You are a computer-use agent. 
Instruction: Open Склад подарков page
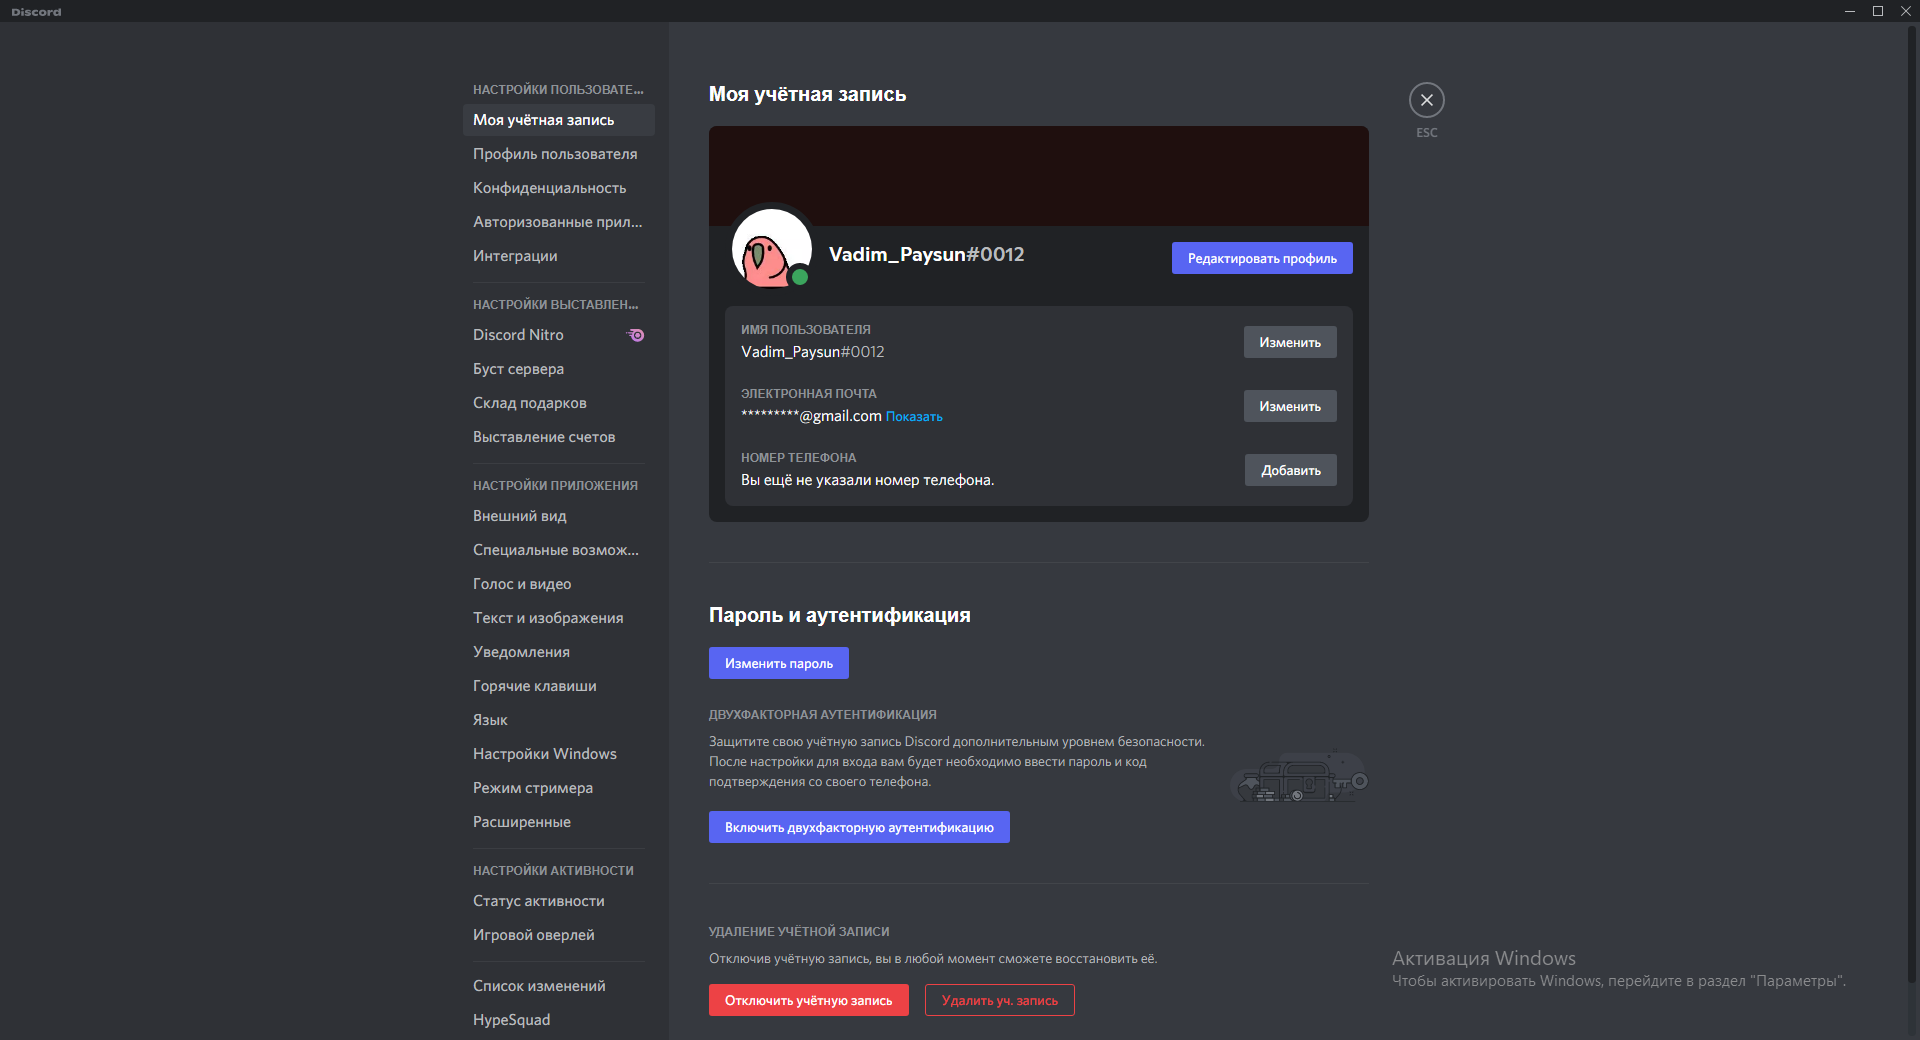(558, 403)
